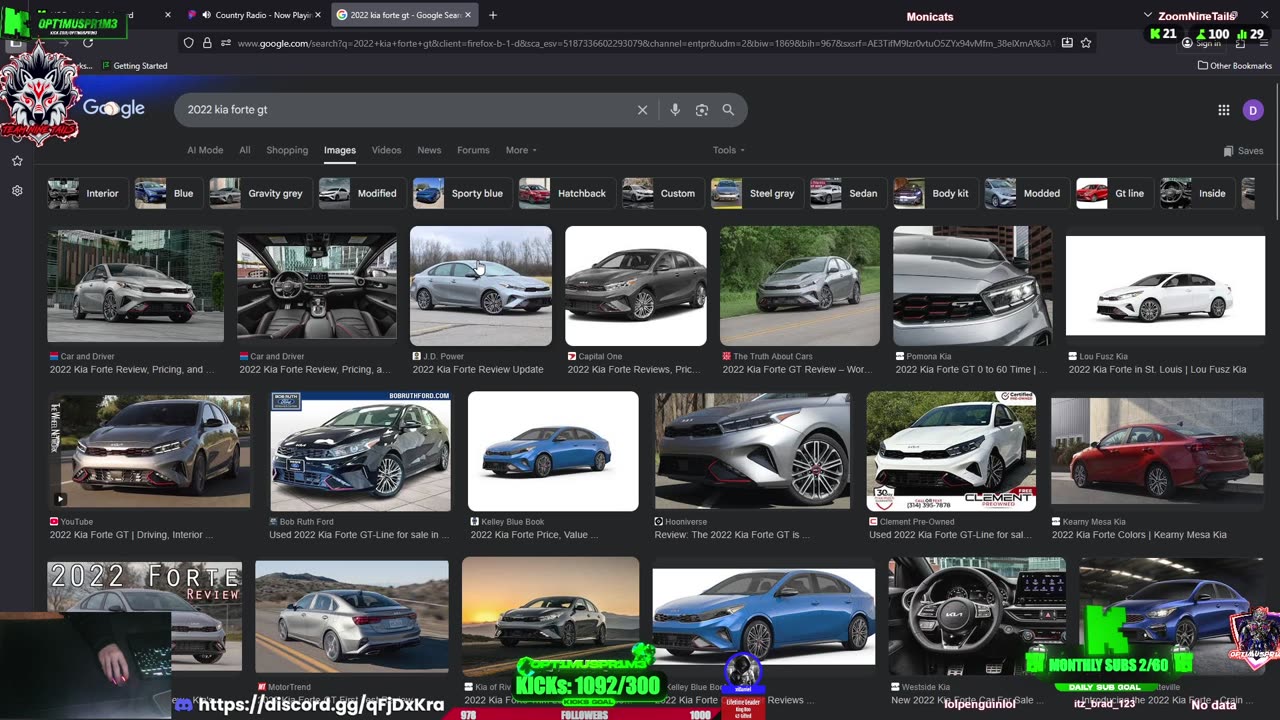Click the site security padlock icon
This screenshot has height=720, width=1280.
207,43
